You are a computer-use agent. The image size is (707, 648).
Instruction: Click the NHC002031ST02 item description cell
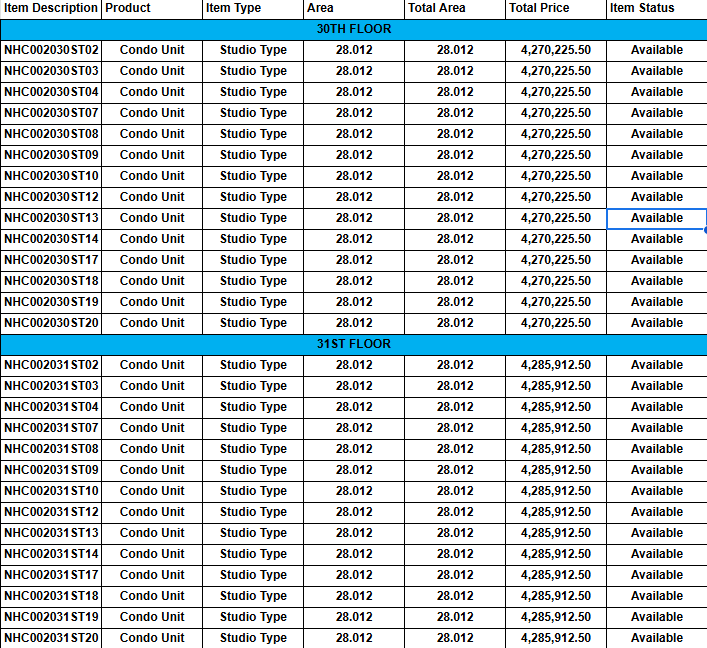pos(51,365)
